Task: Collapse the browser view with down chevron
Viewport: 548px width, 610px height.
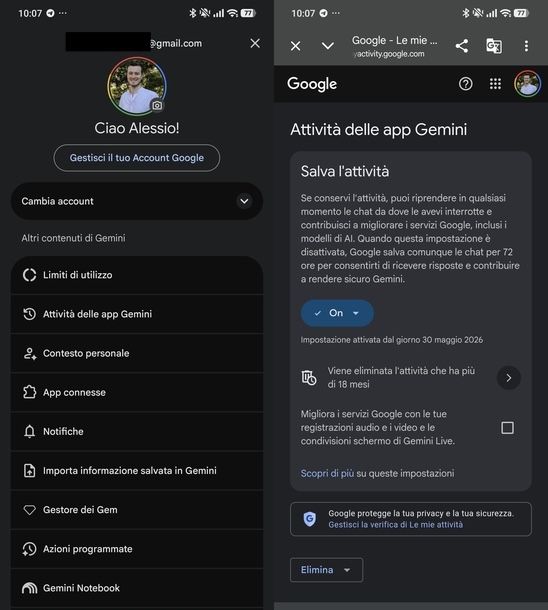Action: tap(328, 46)
